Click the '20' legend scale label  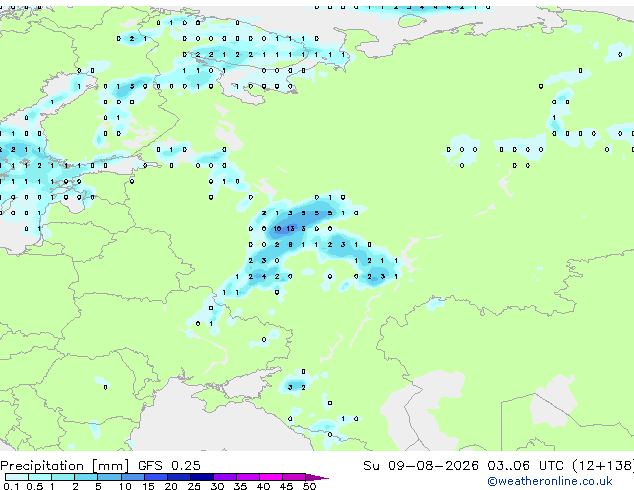click(x=171, y=486)
